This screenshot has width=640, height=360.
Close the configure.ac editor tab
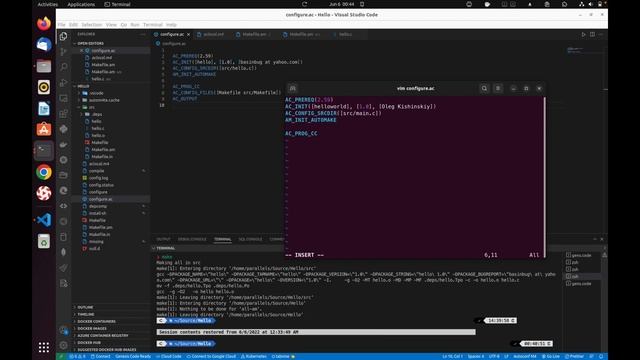click(189, 34)
